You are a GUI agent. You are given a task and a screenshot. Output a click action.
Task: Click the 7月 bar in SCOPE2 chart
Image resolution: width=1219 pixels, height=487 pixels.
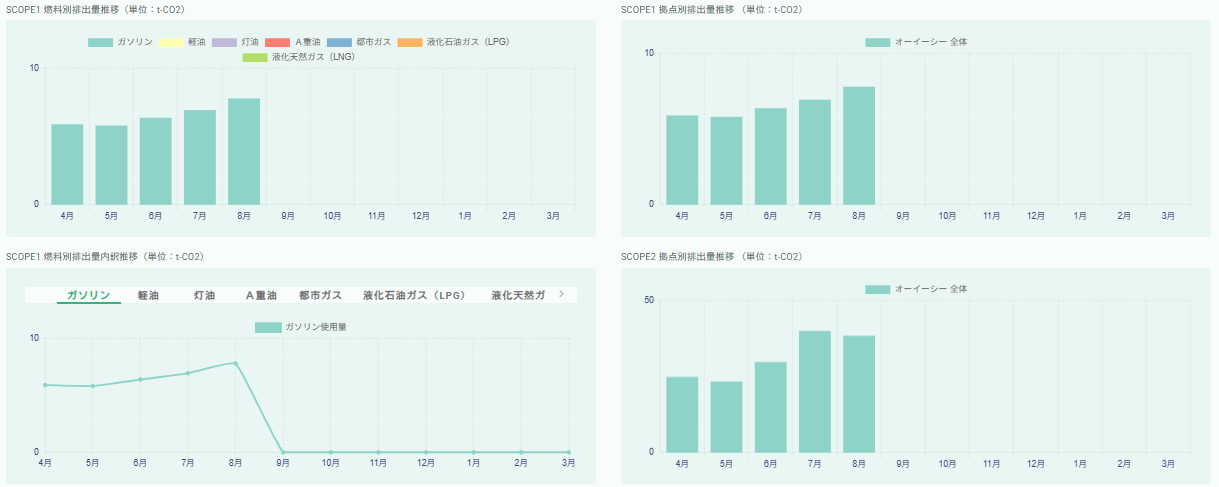[814, 391]
